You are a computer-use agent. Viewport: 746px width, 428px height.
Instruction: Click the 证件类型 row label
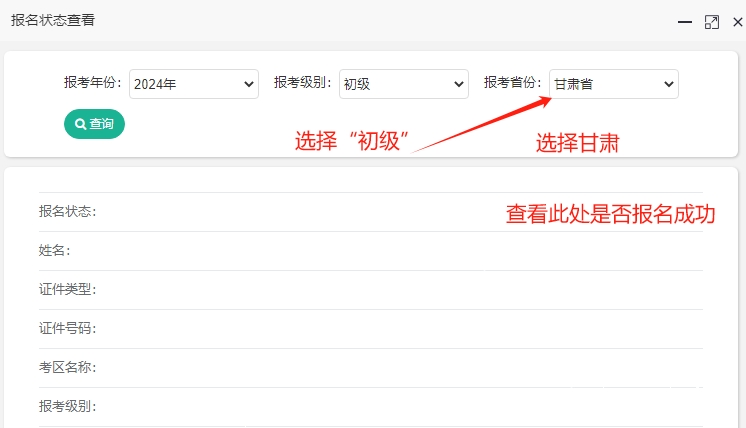[67, 290]
